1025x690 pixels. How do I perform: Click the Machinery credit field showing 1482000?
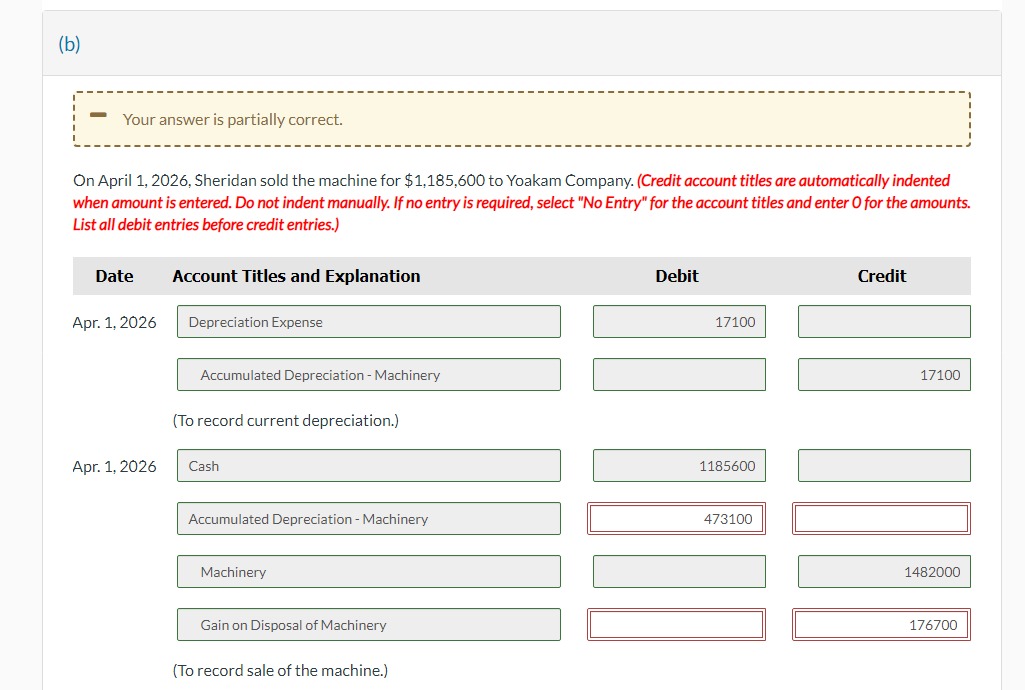(883, 571)
